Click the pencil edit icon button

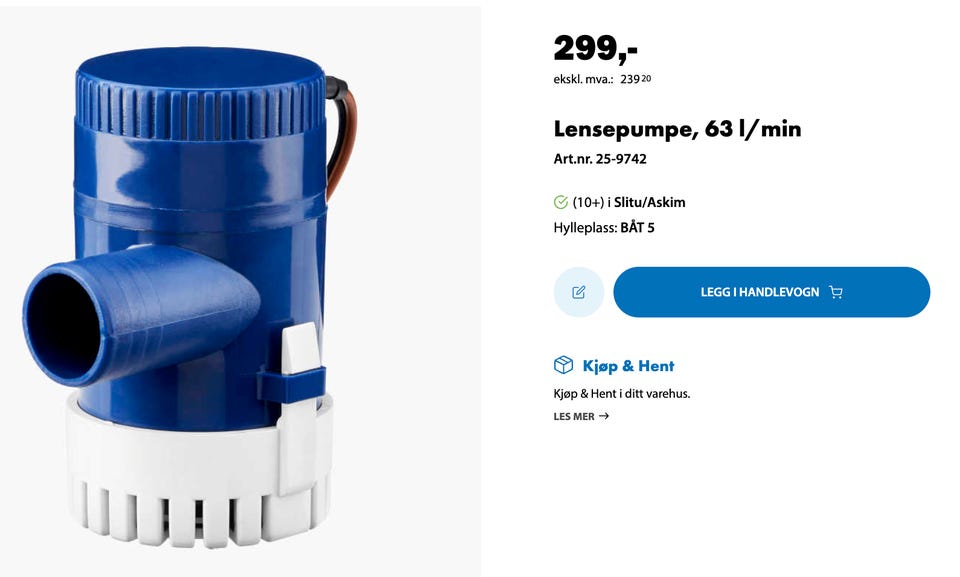[579, 292]
